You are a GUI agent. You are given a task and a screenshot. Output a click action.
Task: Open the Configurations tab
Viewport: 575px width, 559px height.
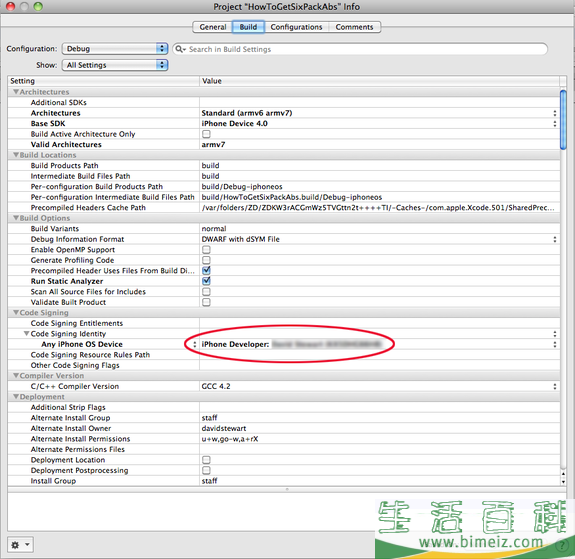point(296,27)
